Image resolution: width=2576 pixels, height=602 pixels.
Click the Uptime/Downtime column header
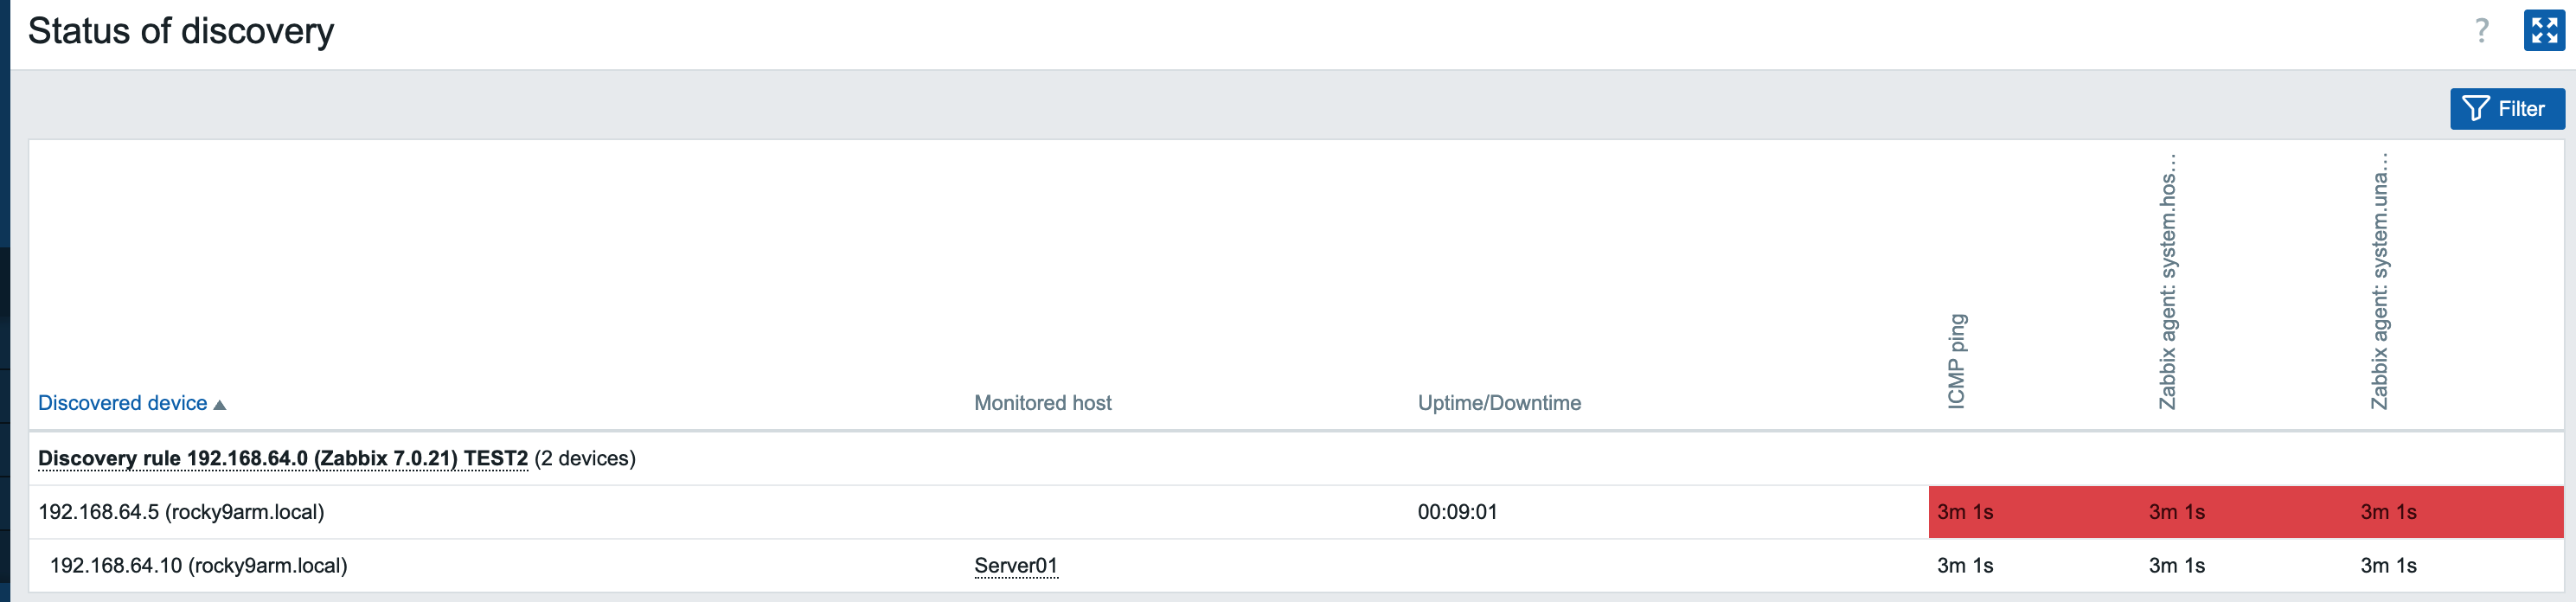click(1498, 403)
